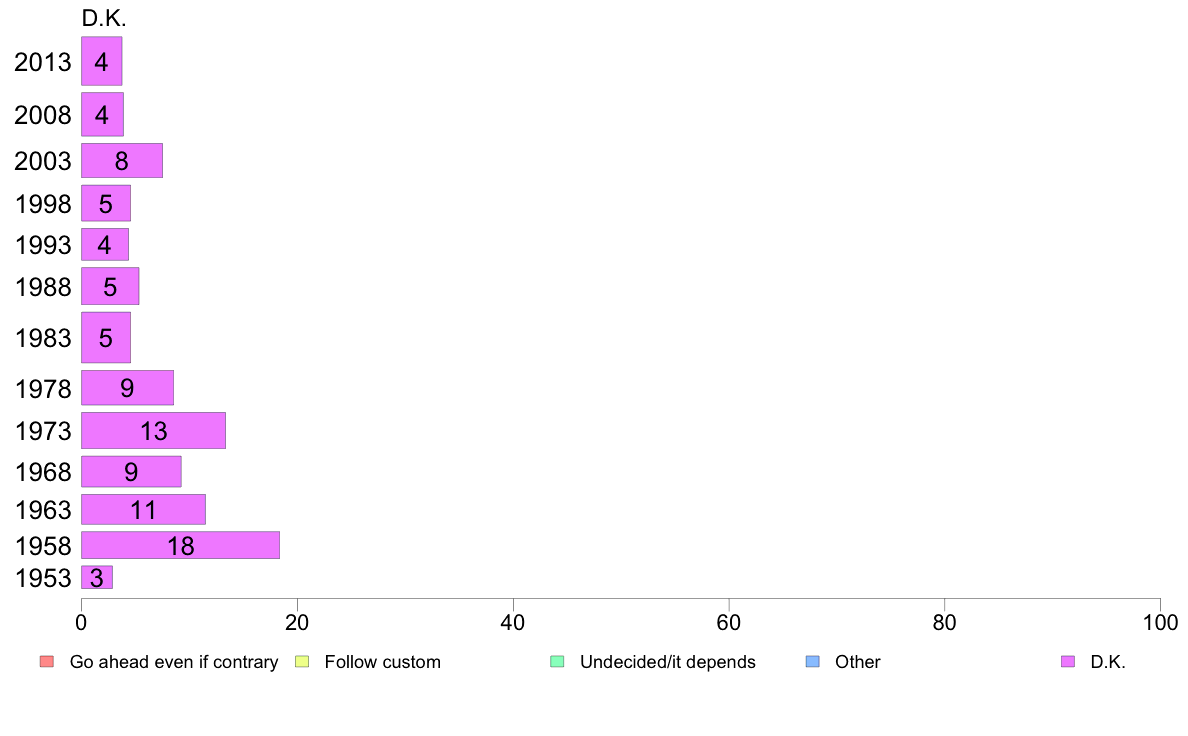
Task: Select the 1973 bar showing 13
Action: [x=153, y=431]
